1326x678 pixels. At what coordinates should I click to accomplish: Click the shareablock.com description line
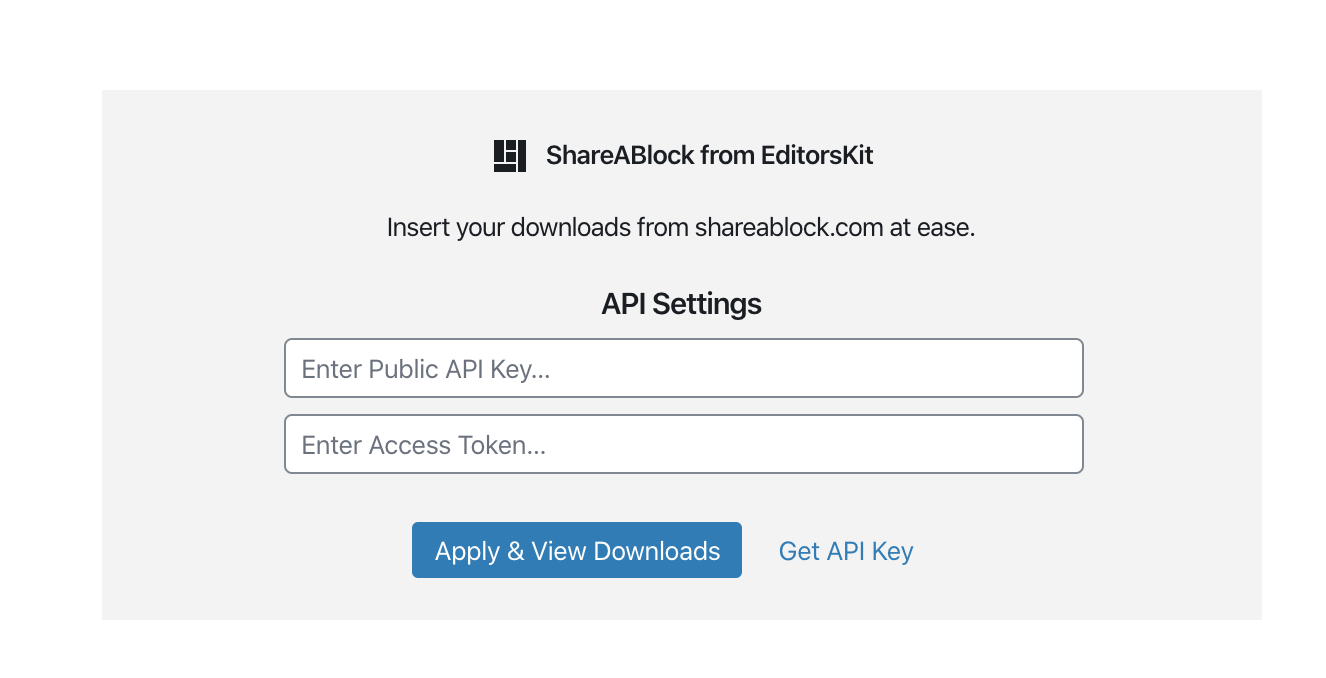pos(681,227)
